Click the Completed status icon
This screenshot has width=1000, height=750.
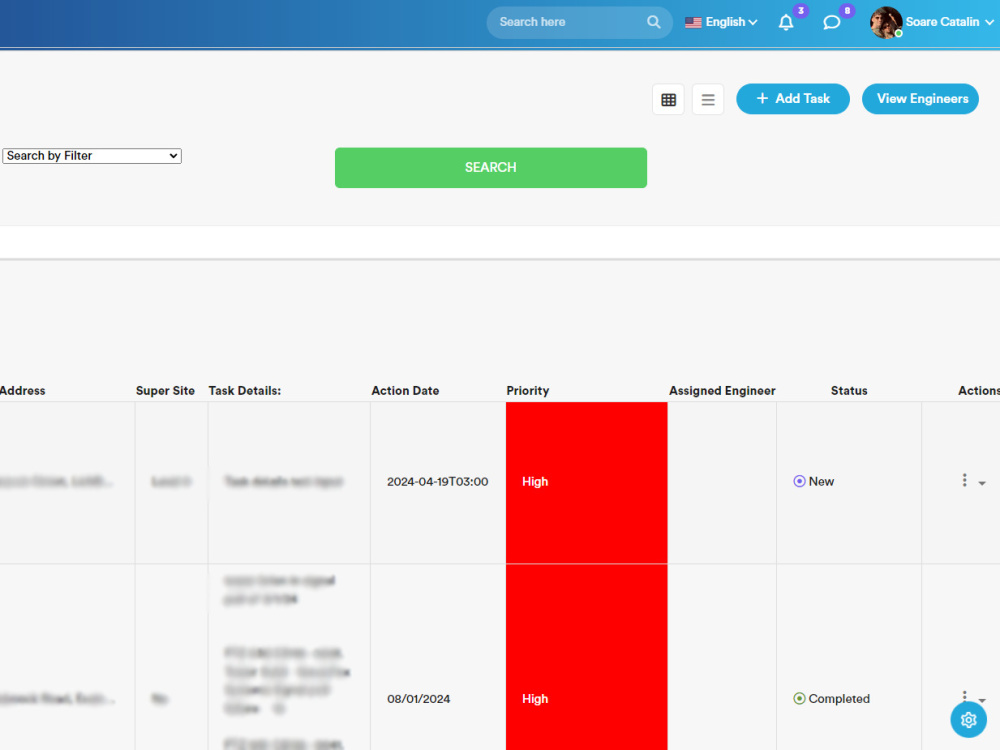point(799,699)
